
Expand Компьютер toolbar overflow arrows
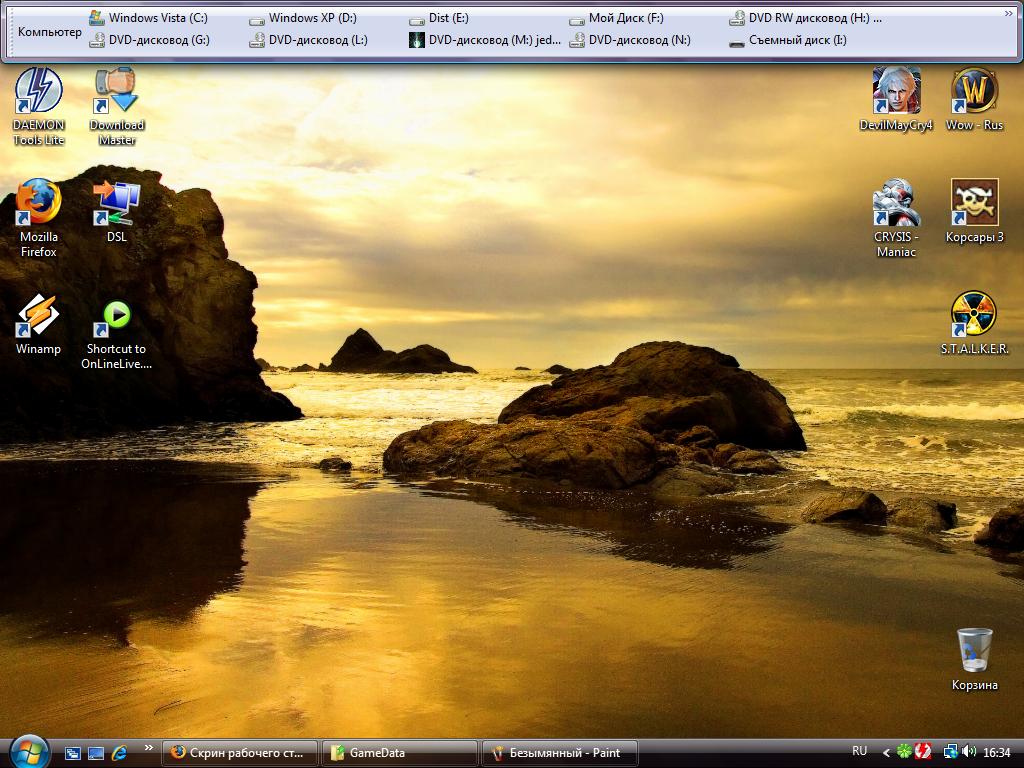pos(1009,14)
